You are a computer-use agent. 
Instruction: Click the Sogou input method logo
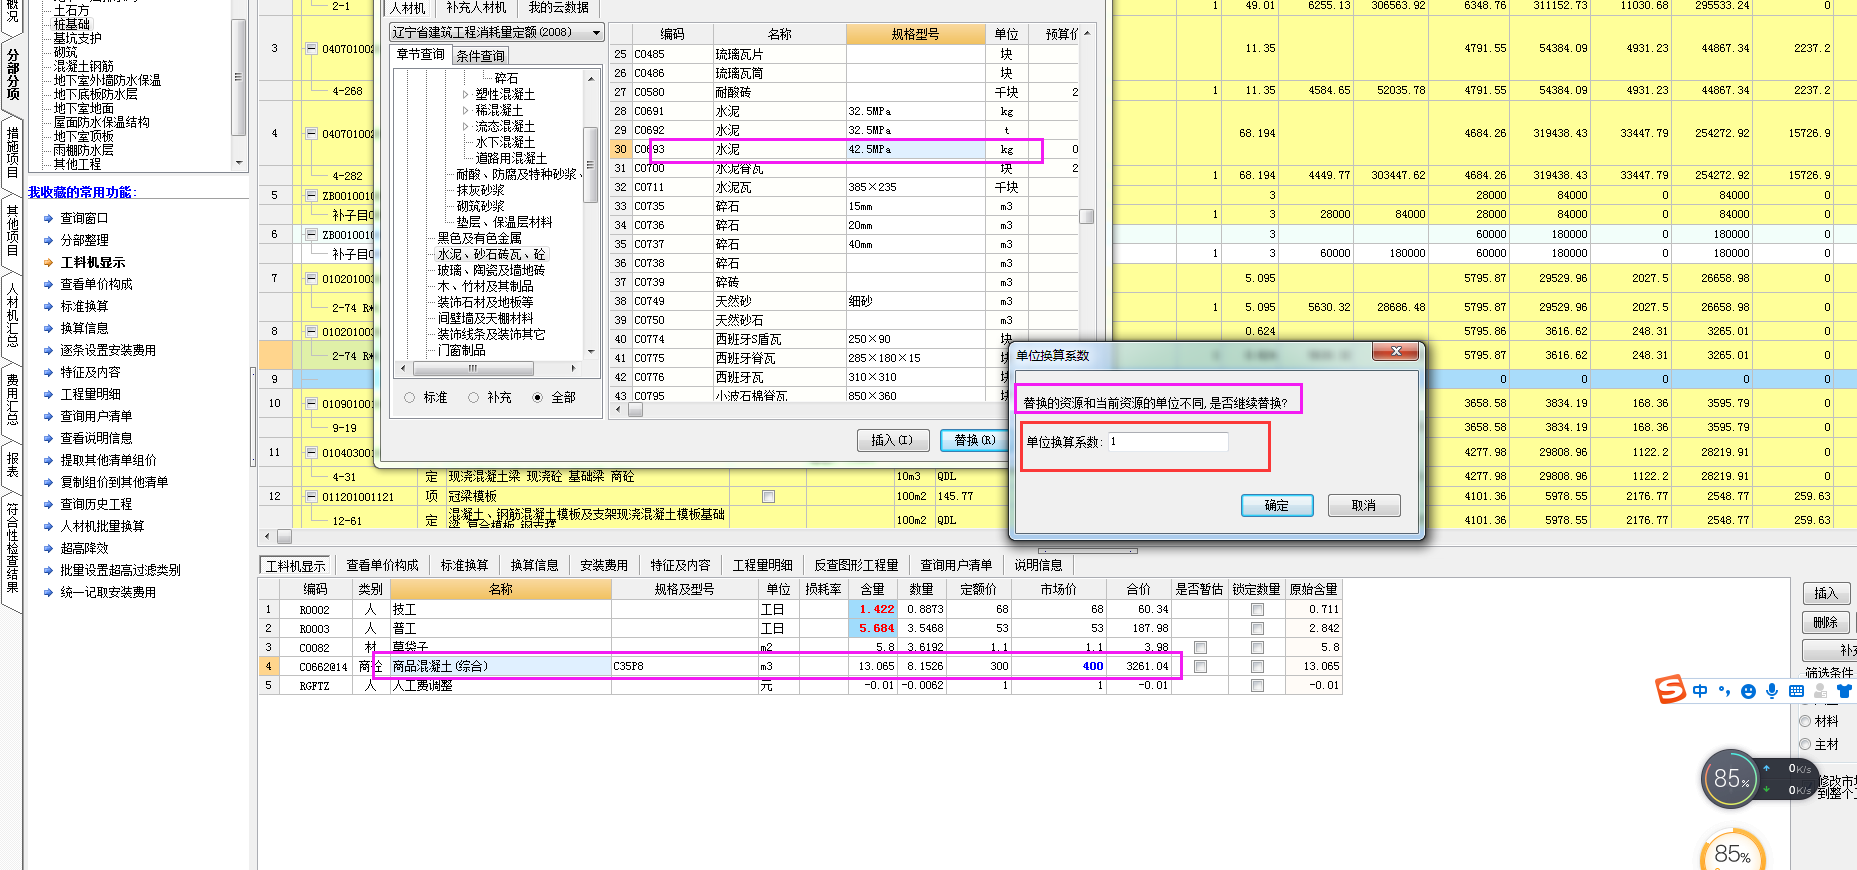1670,690
